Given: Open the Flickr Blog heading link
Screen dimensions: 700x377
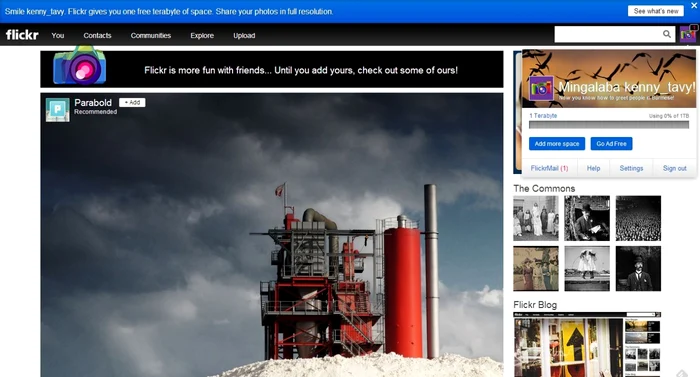Looking at the screenshot, I should 535,305.
